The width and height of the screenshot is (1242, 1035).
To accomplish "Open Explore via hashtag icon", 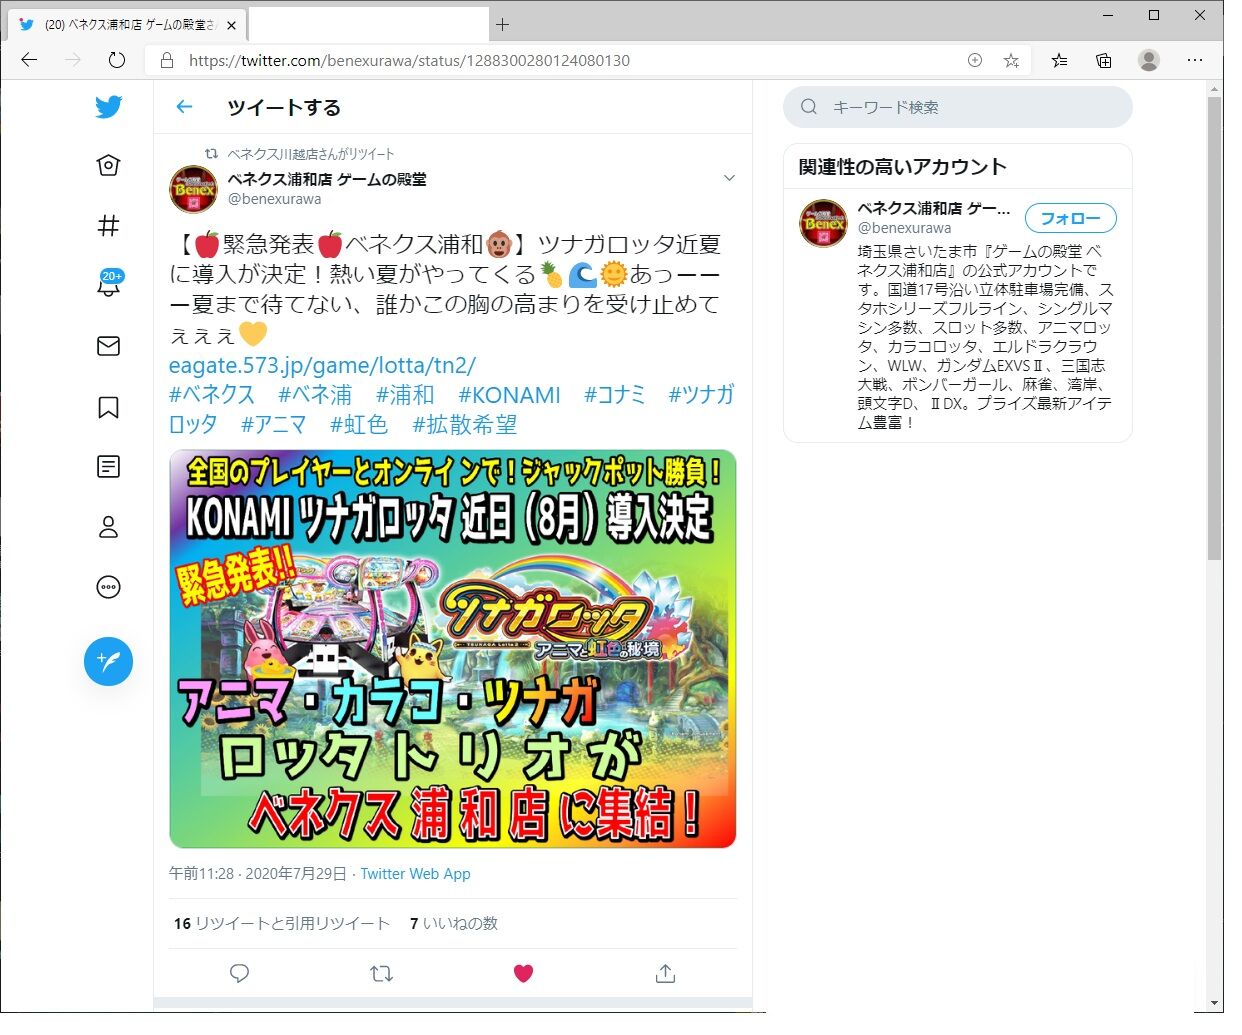I will (109, 226).
